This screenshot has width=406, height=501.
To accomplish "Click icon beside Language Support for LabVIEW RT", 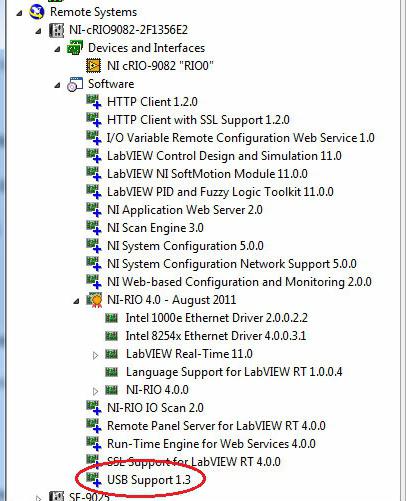I will pos(111,372).
